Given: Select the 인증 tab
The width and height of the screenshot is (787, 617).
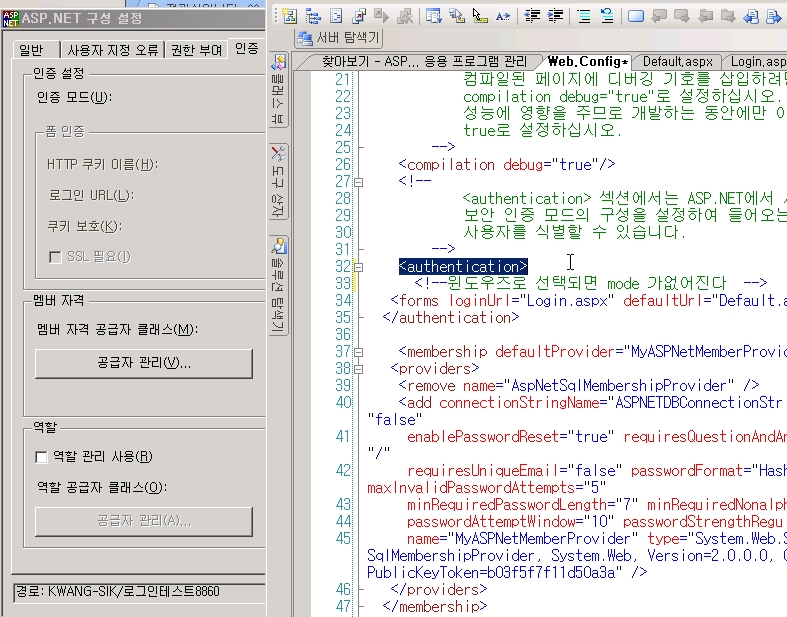Looking at the screenshot, I should point(246,48).
